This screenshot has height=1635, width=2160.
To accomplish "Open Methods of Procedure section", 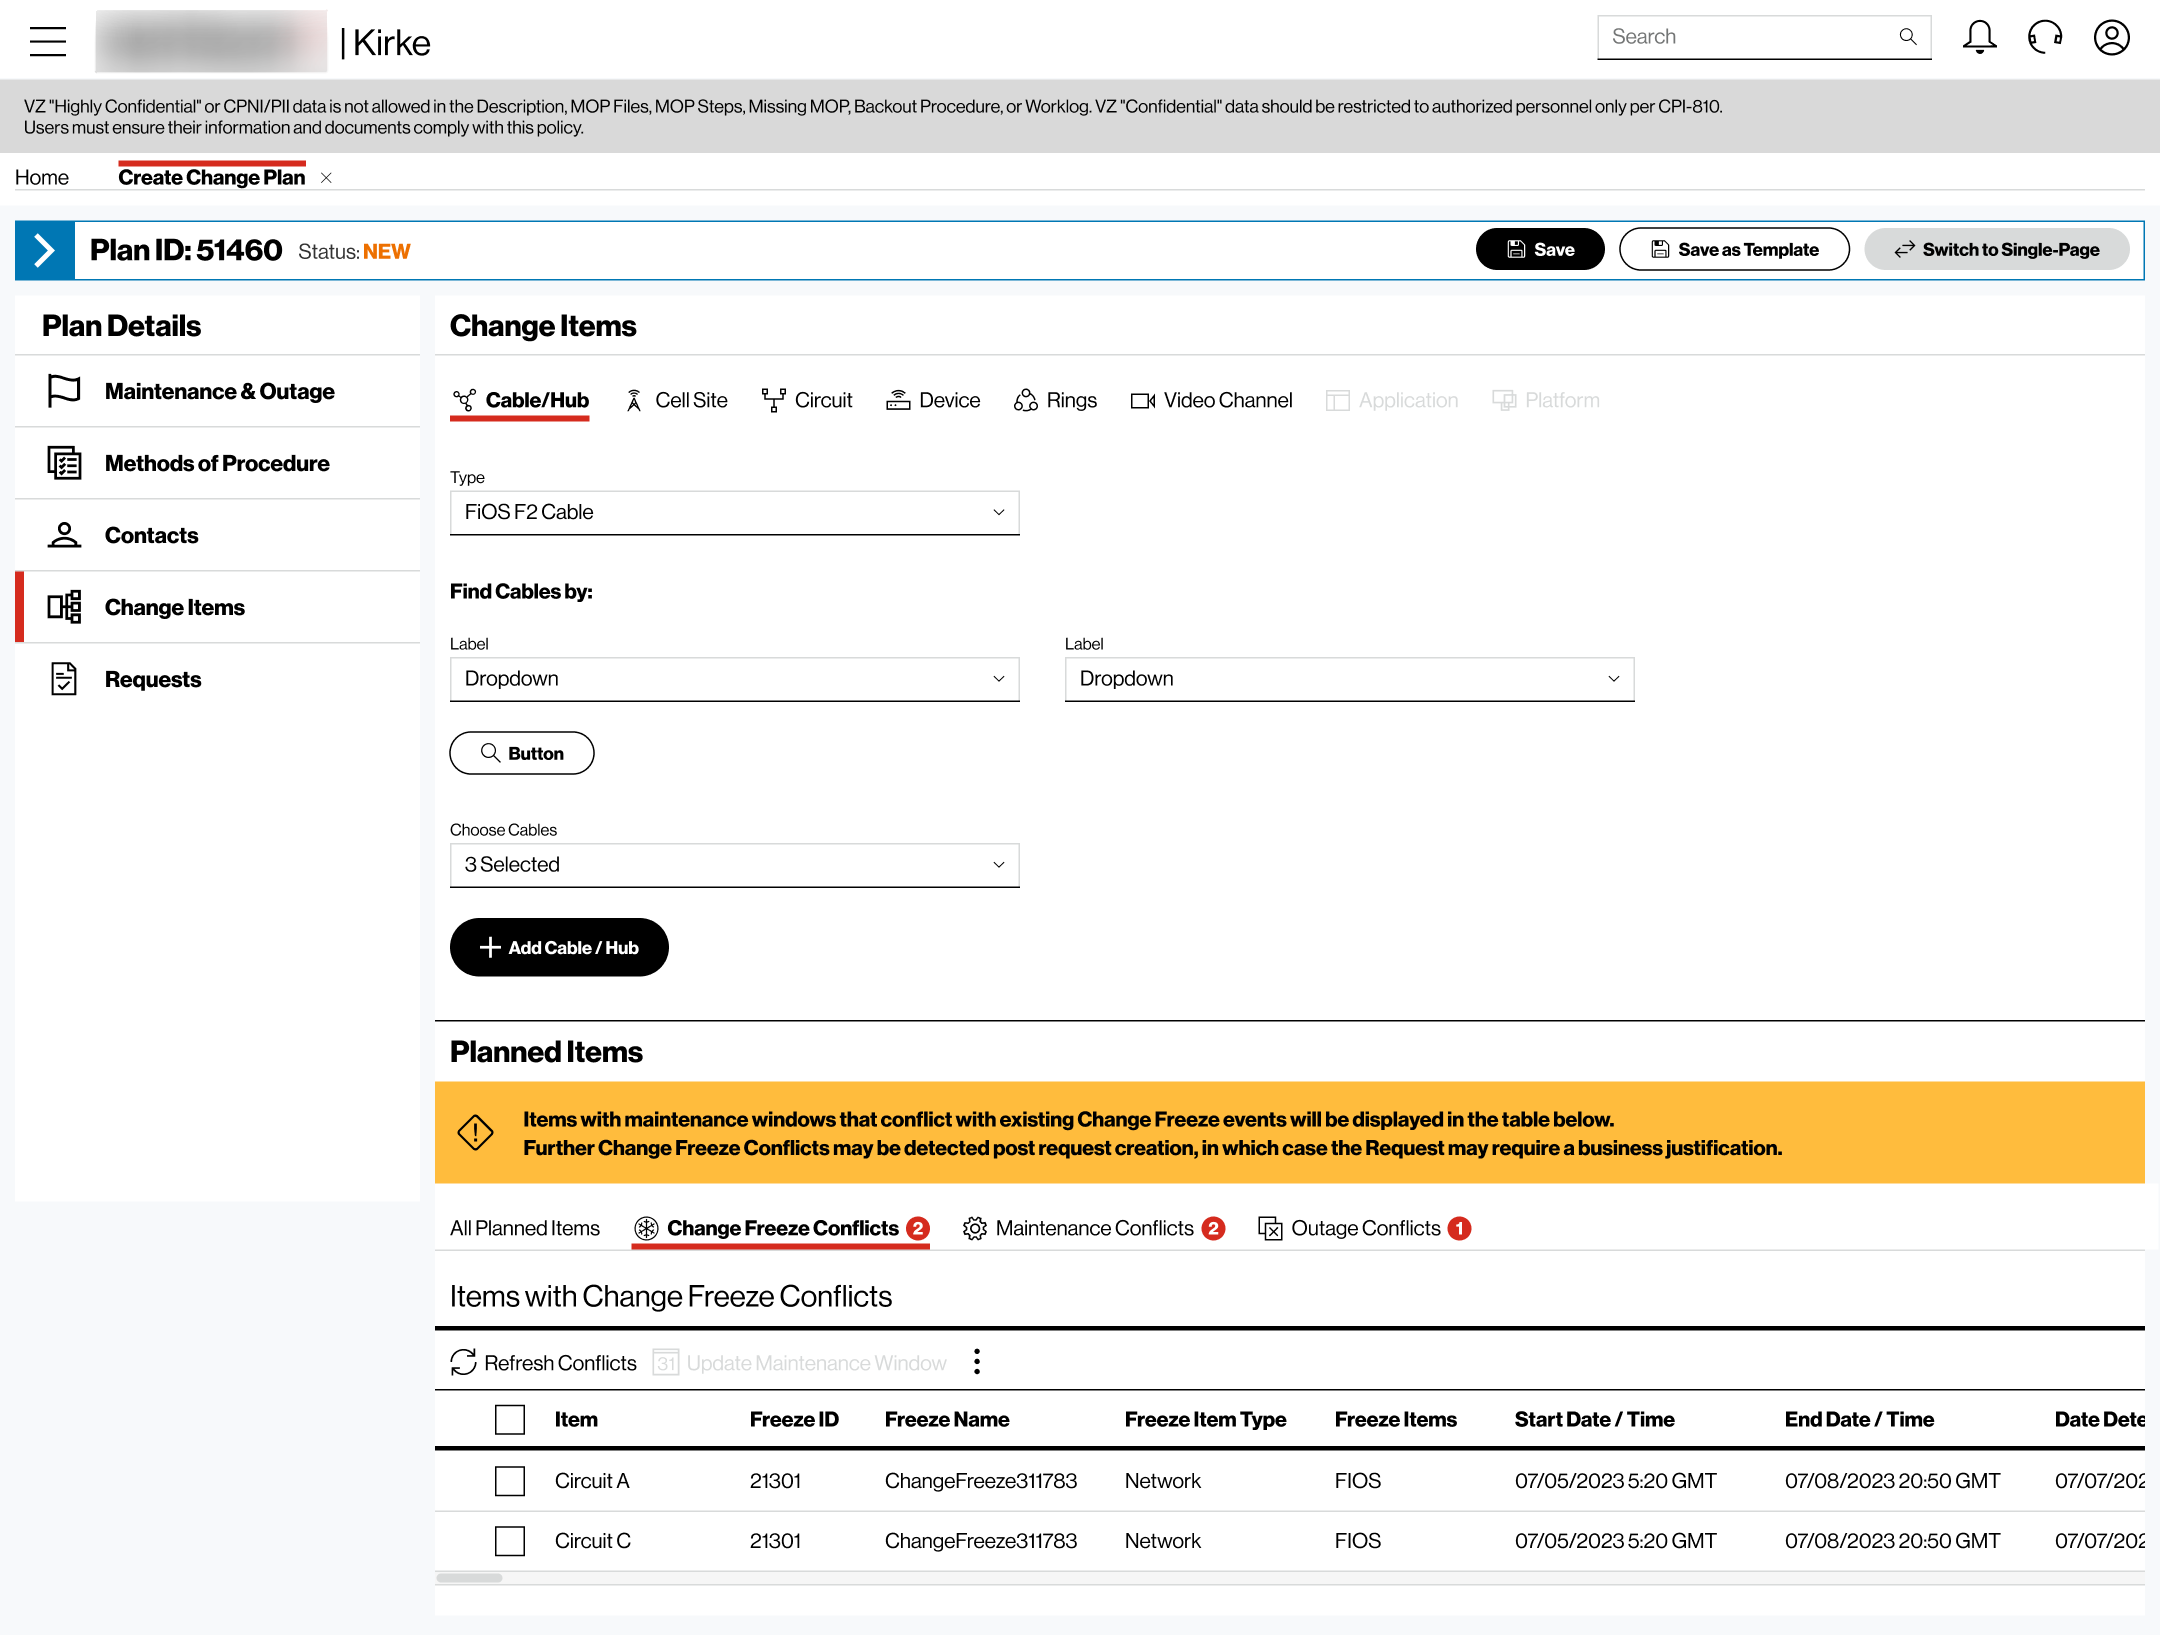I will pyautogui.click(x=218, y=463).
